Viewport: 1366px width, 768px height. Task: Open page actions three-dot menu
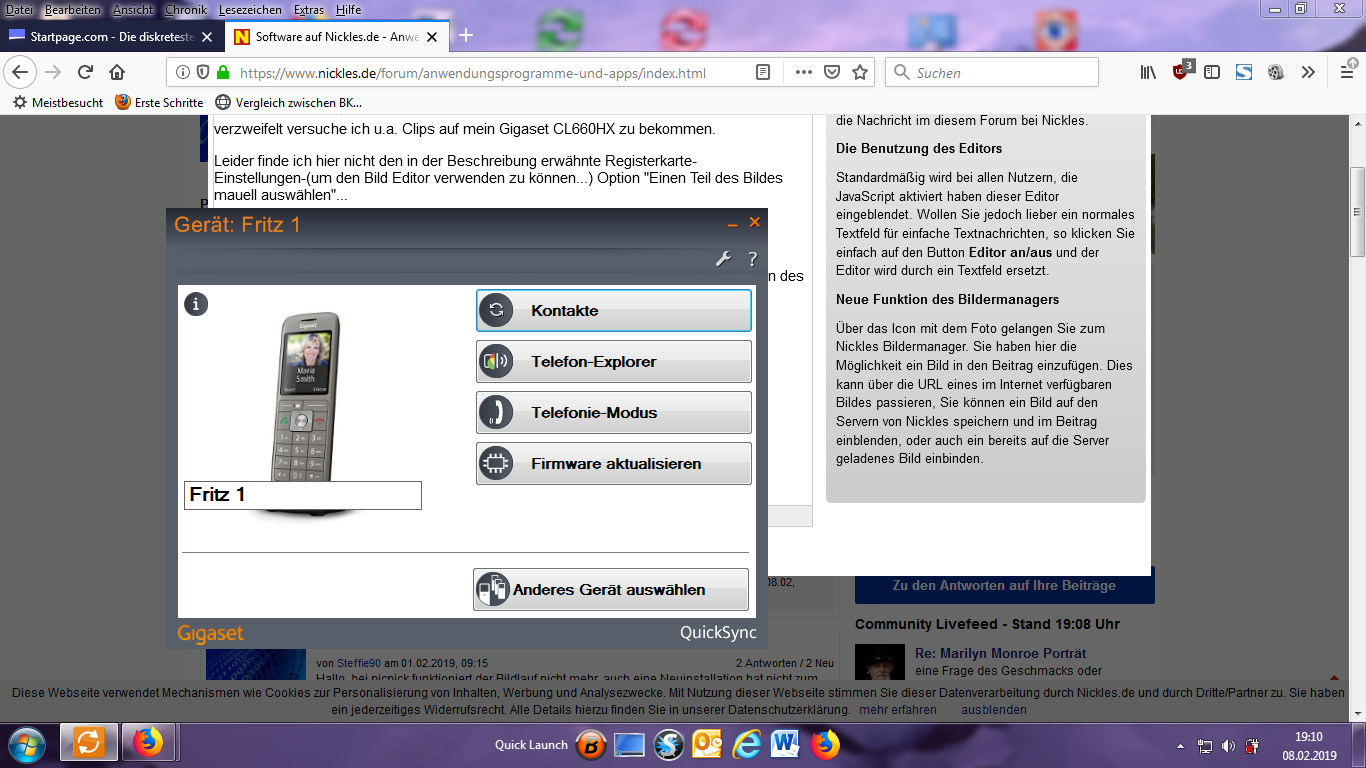pos(804,72)
